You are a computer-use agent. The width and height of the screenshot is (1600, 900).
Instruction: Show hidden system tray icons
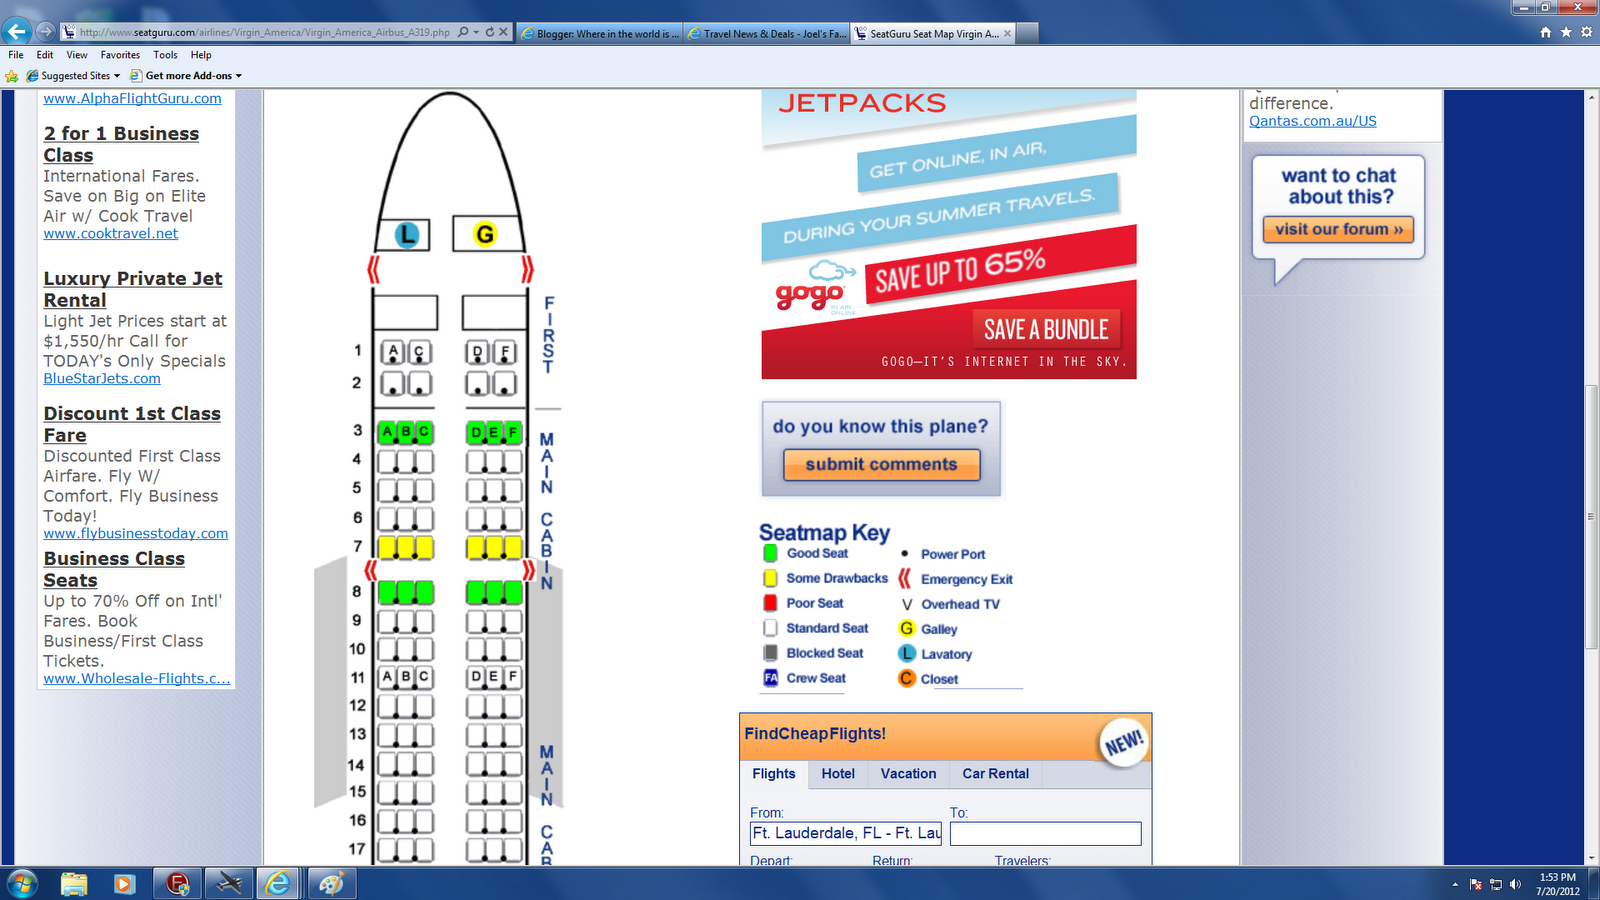(1455, 885)
